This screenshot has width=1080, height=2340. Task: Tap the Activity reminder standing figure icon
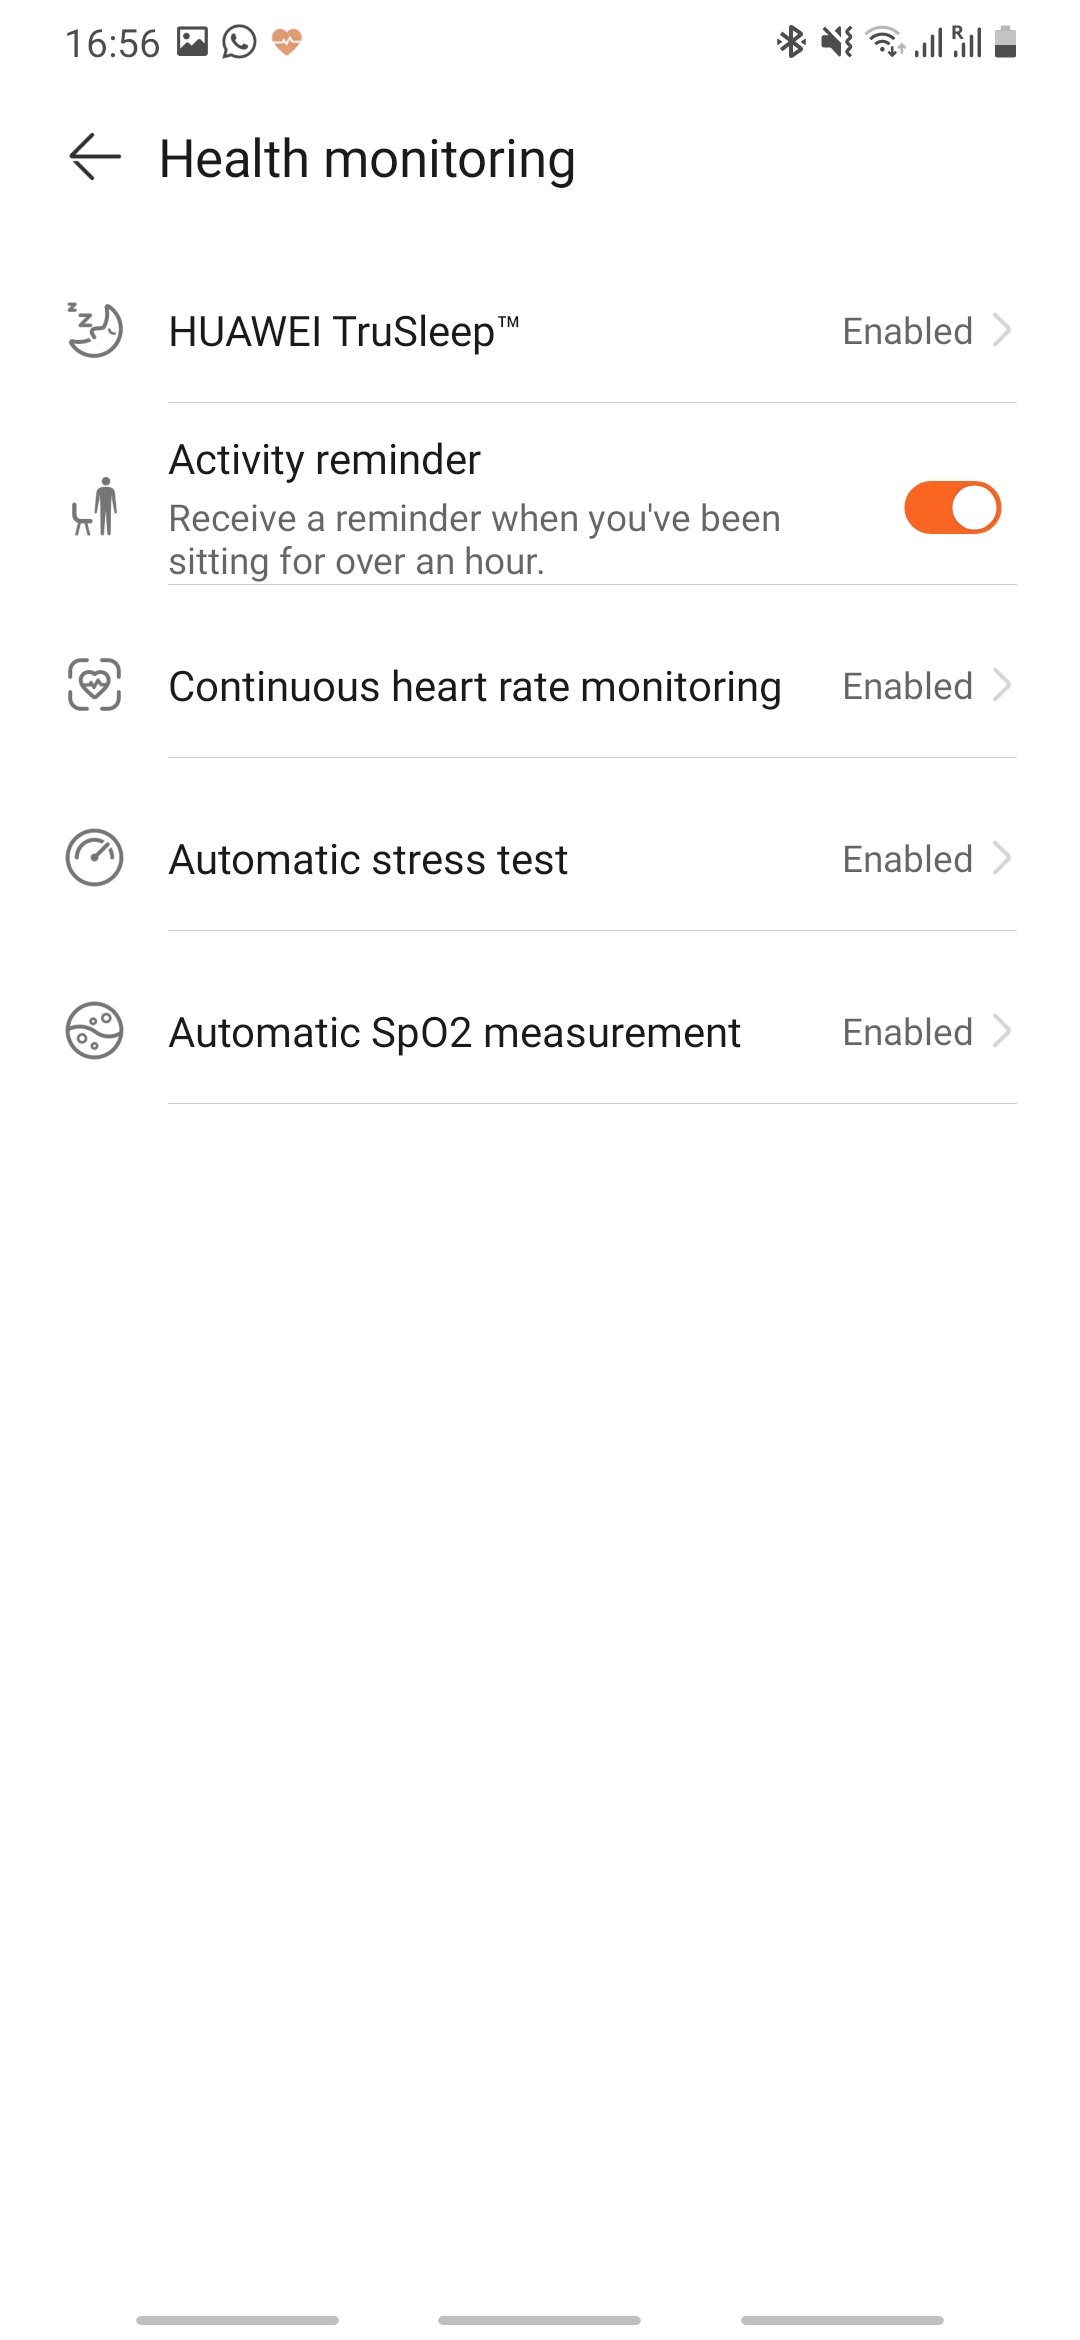coord(95,507)
